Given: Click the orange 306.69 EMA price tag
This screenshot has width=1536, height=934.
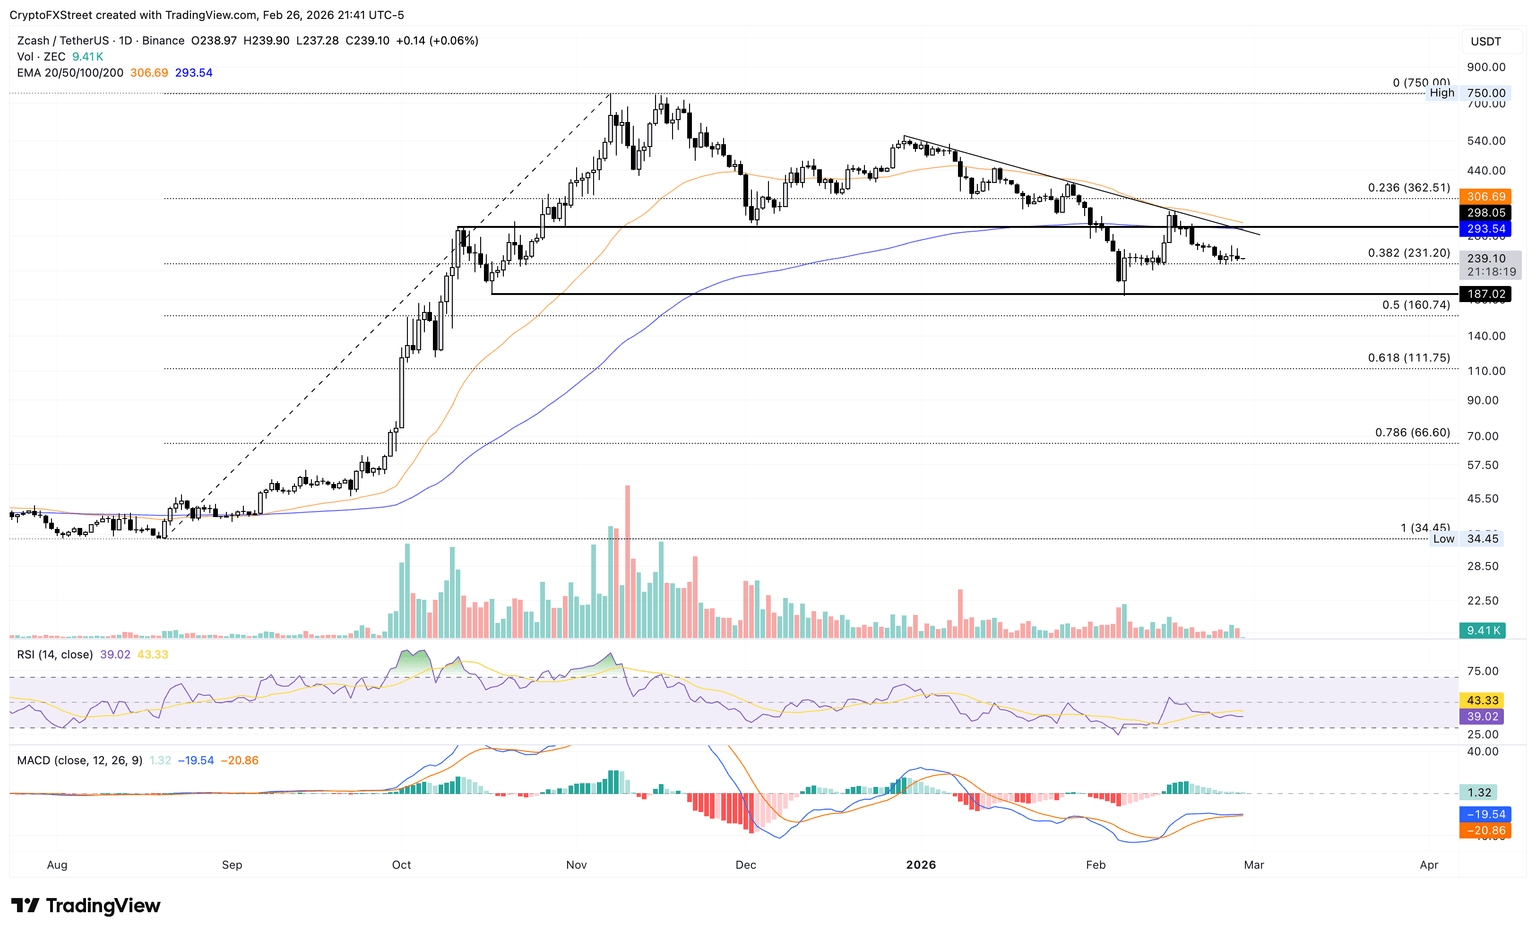Looking at the screenshot, I should click(1485, 197).
